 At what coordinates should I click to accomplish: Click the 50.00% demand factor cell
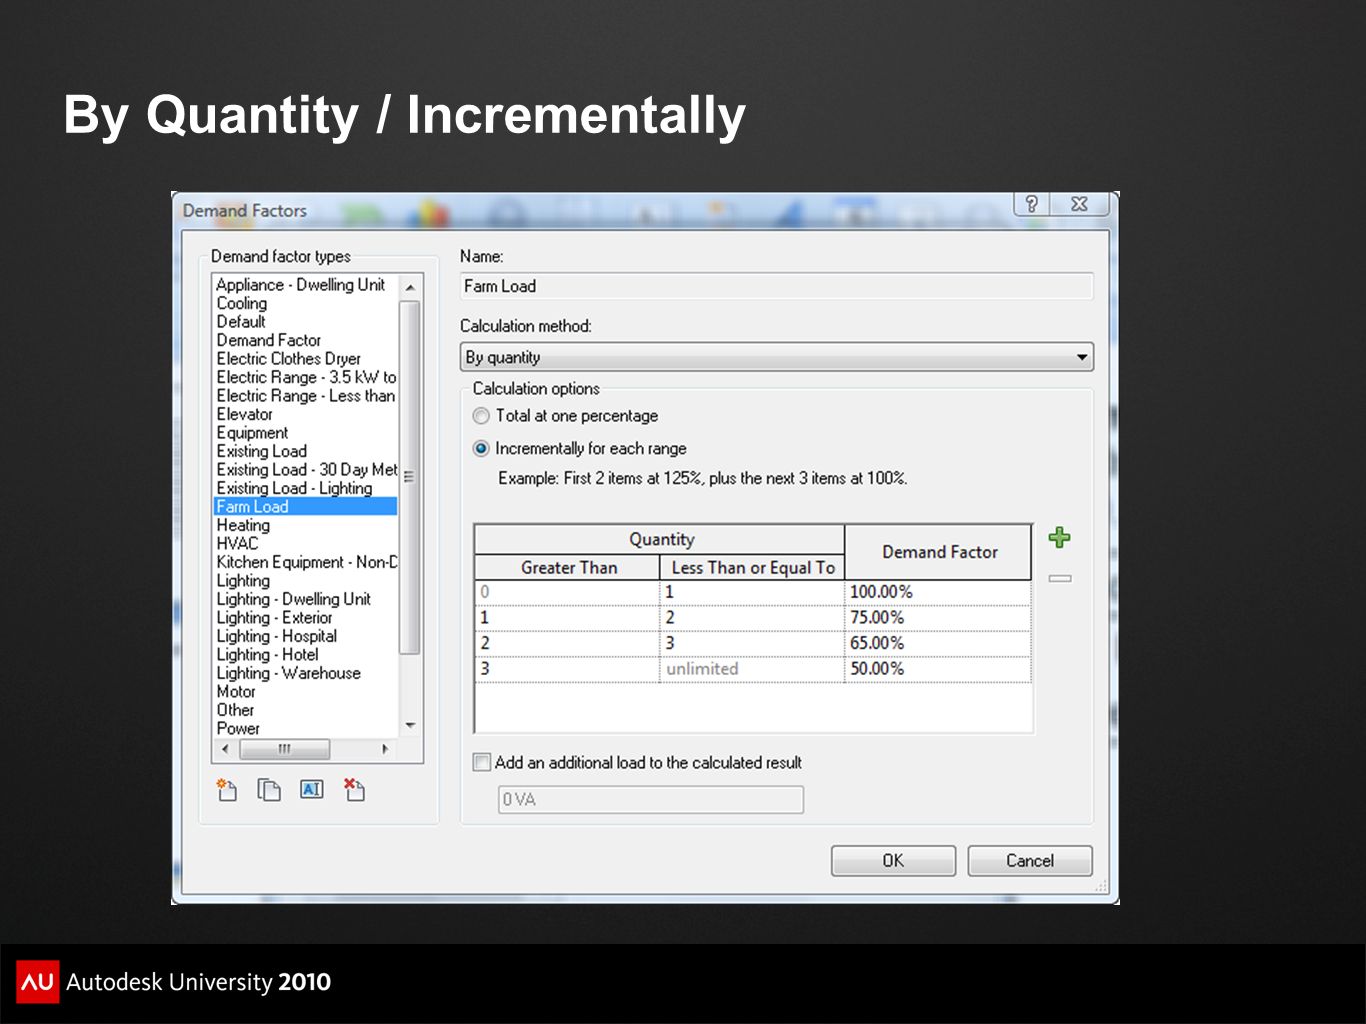938,669
